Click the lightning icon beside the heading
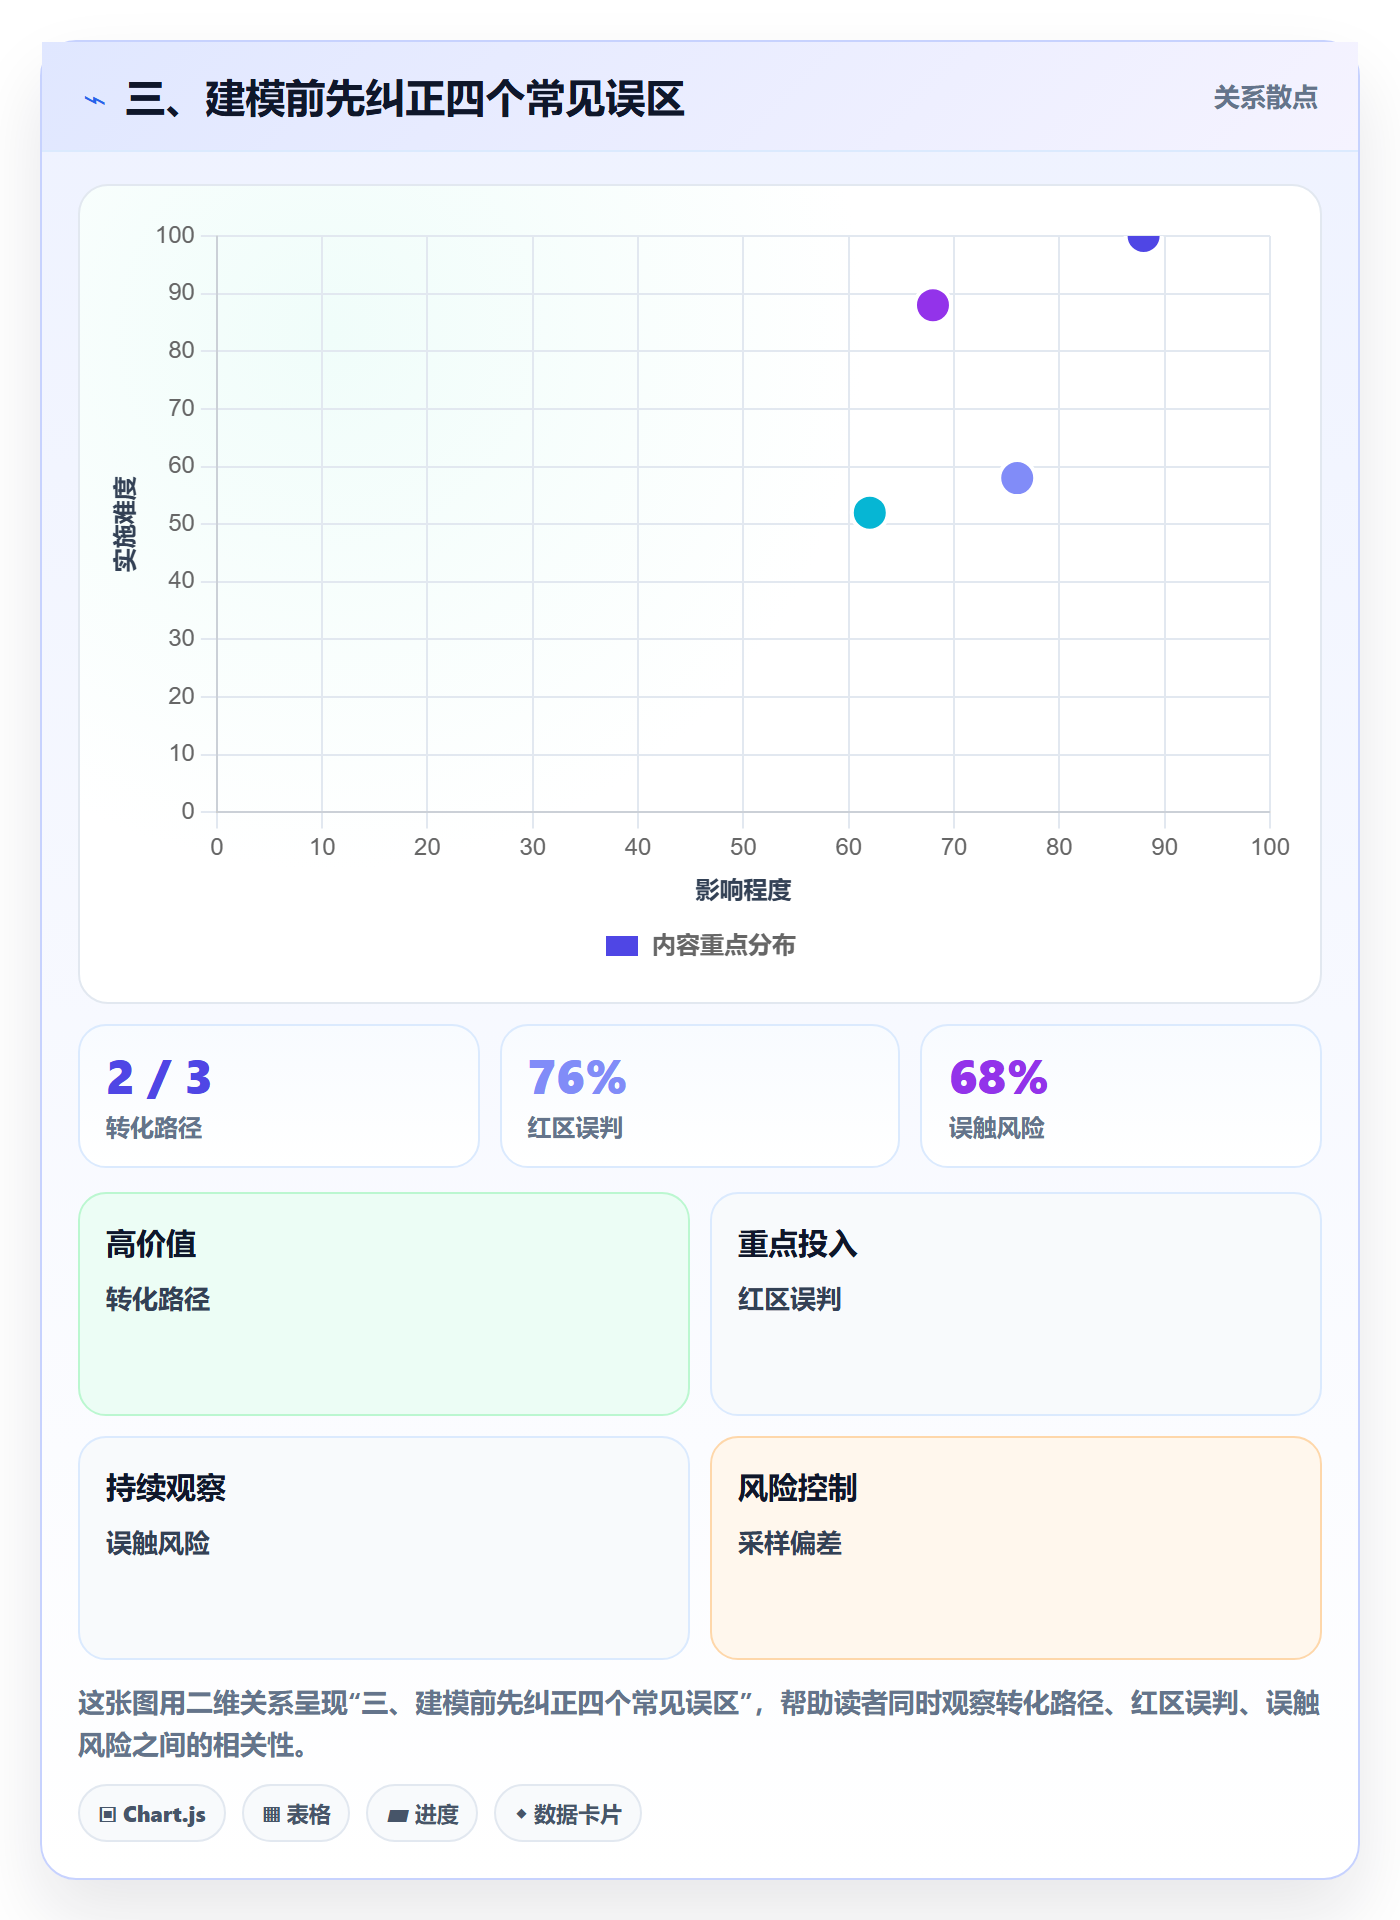The image size is (1400, 1920). (95, 100)
